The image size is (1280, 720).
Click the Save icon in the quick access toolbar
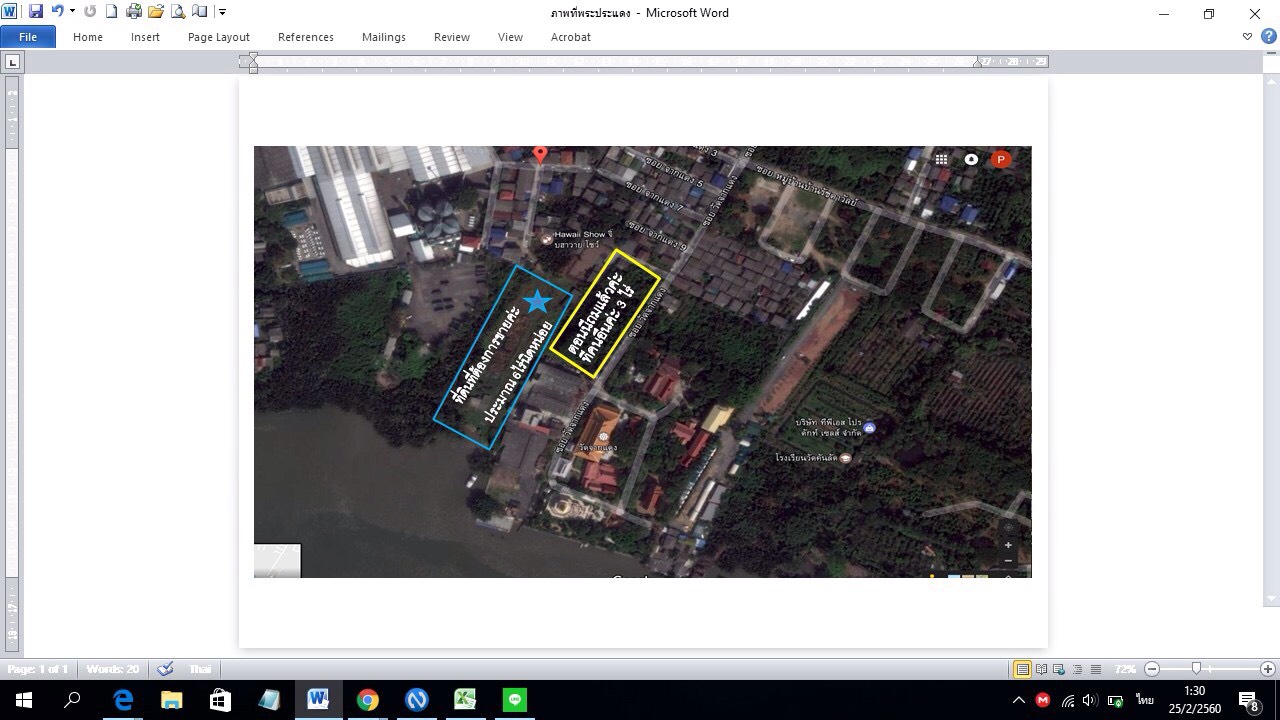(36, 12)
